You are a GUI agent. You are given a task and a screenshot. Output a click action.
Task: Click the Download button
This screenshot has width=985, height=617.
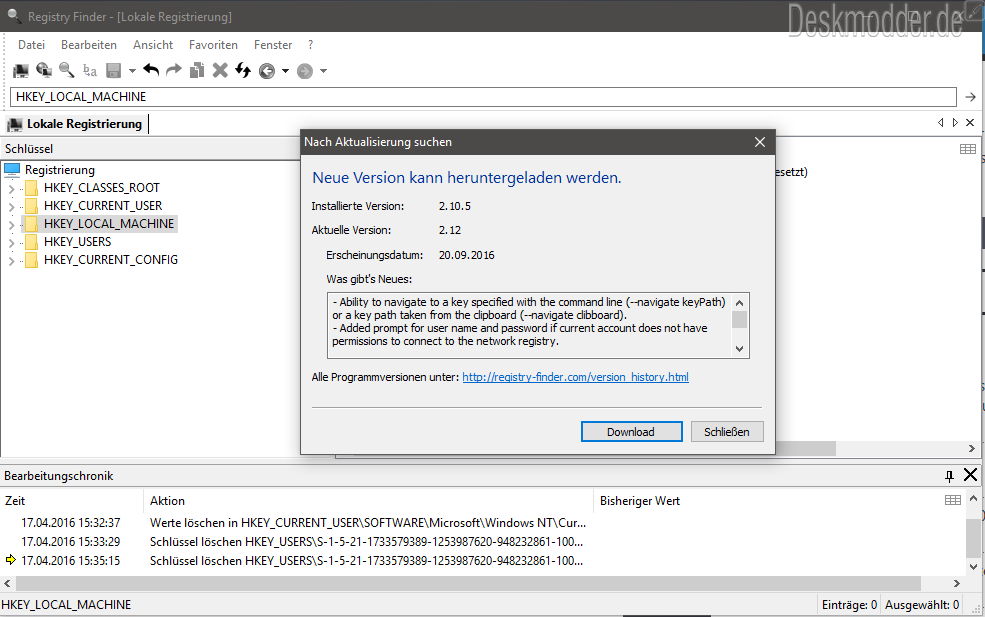[x=631, y=432]
